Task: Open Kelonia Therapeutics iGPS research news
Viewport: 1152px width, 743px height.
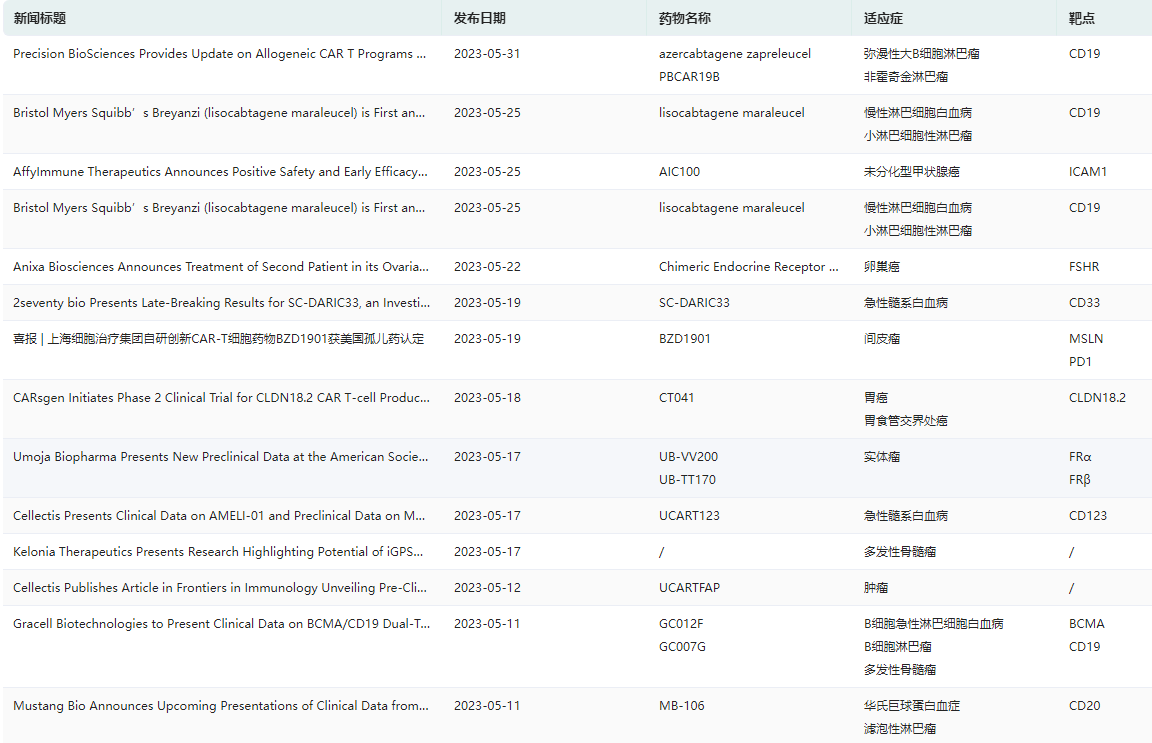Action: [x=218, y=552]
